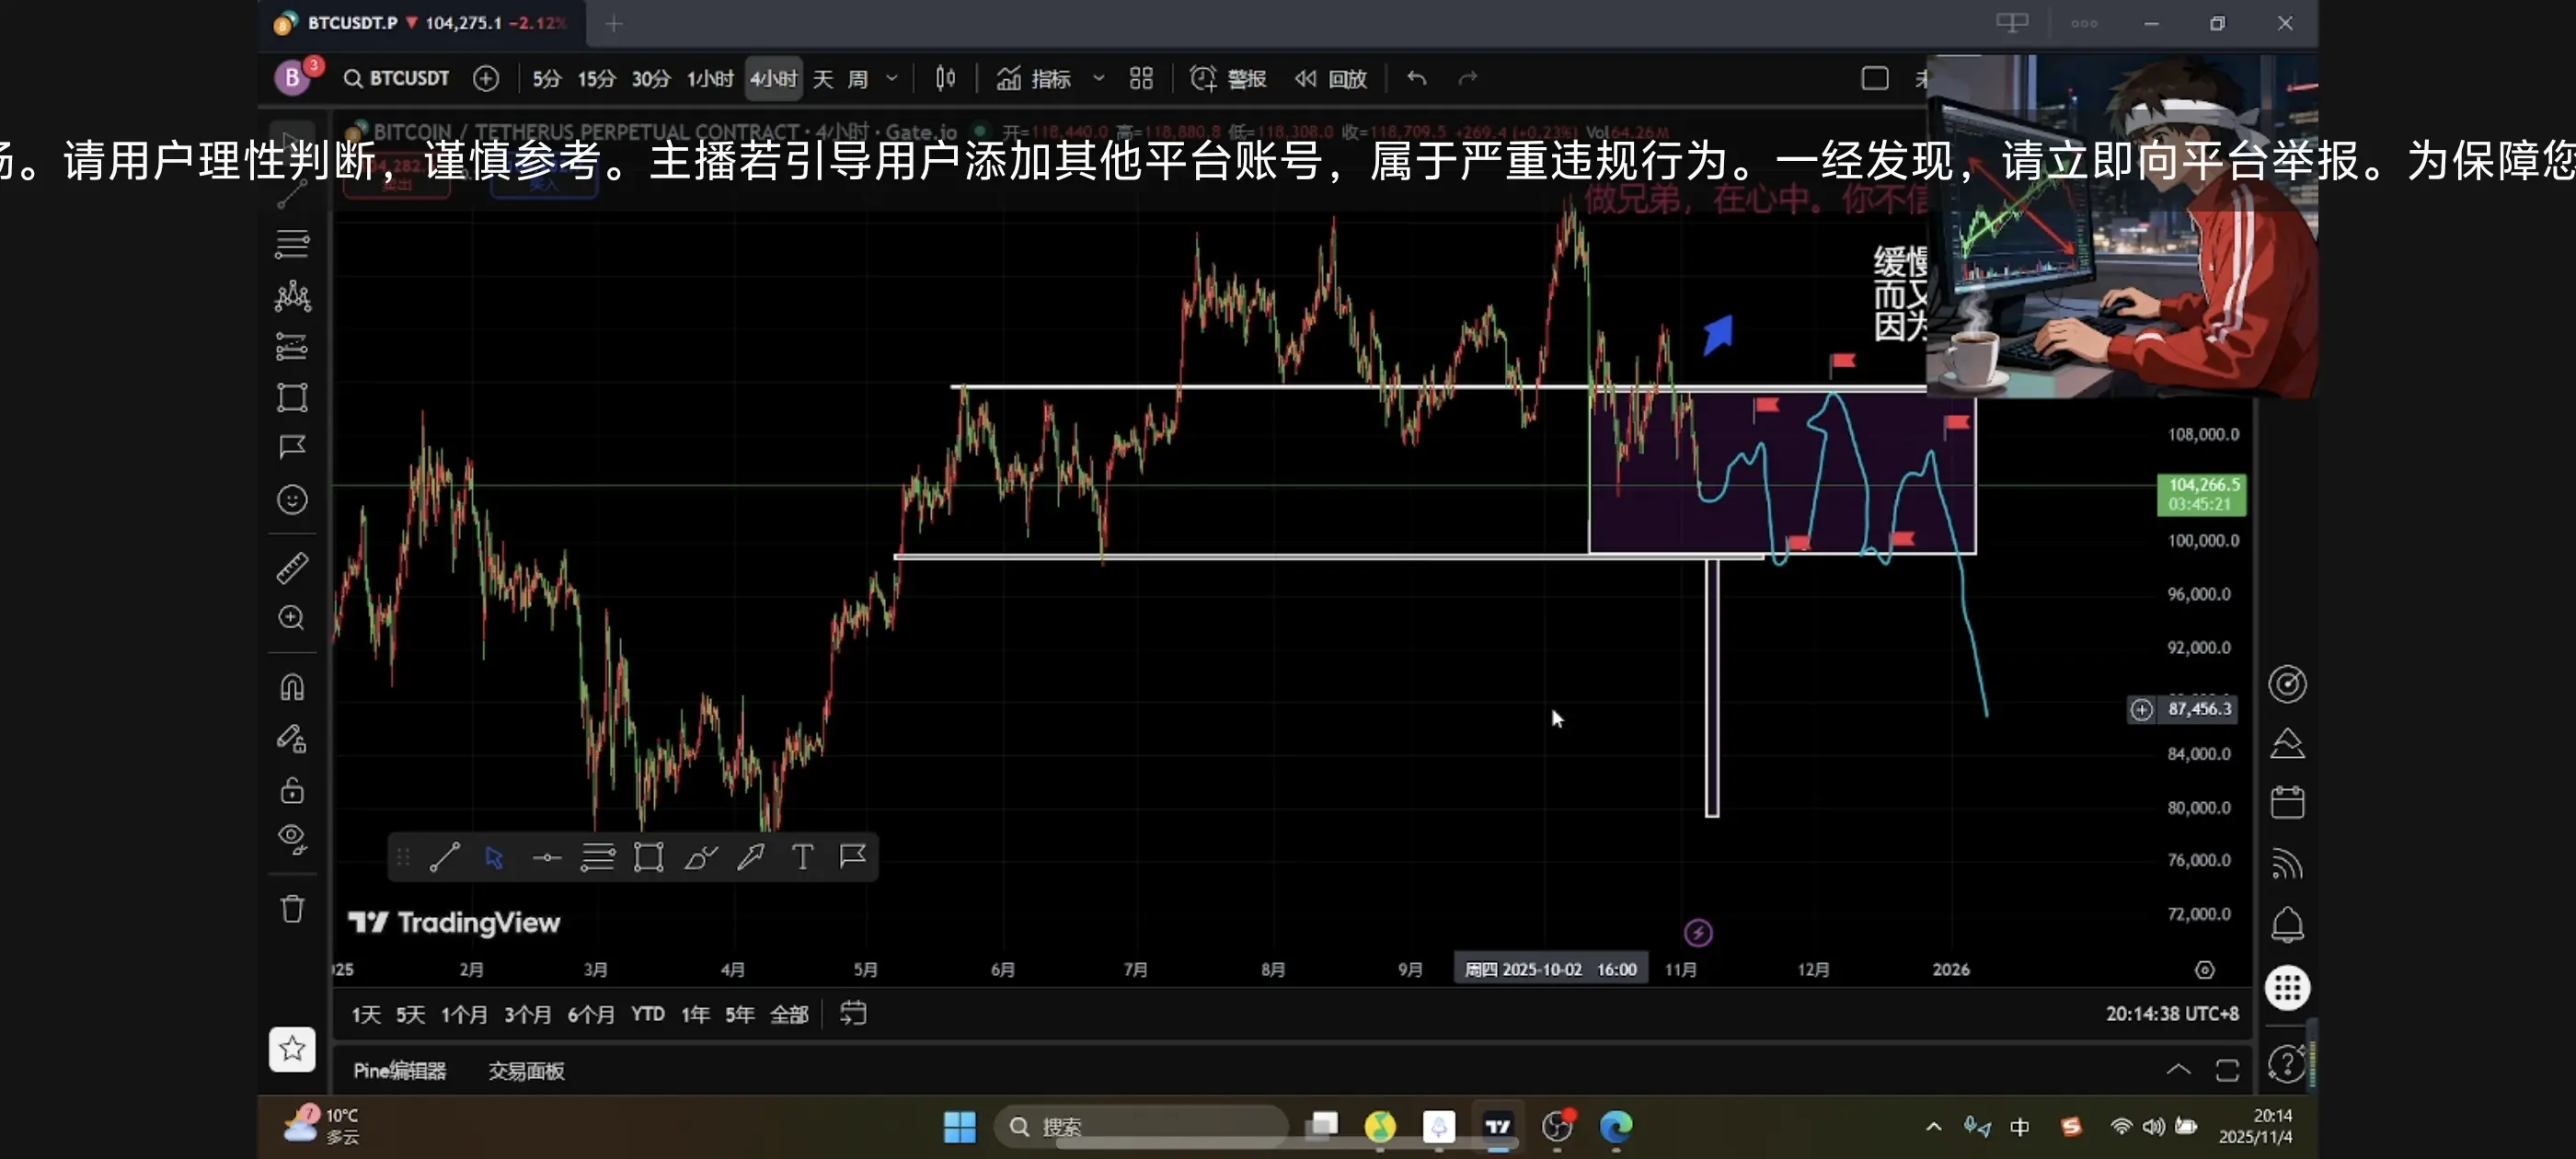The height and width of the screenshot is (1159, 2576).
Task: Click the candlestick chart style icon
Action: click(x=945, y=78)
